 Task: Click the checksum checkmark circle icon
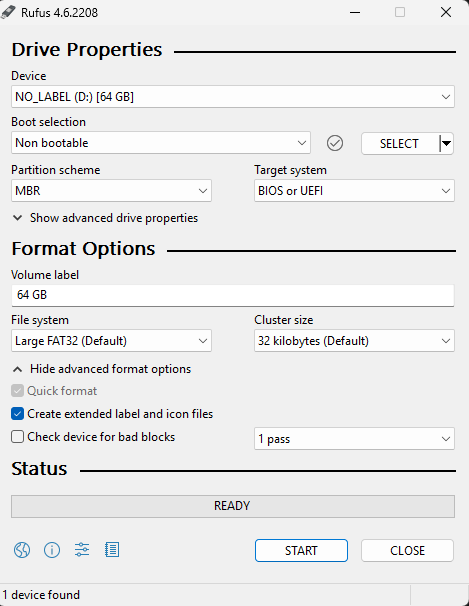[335, 143]
